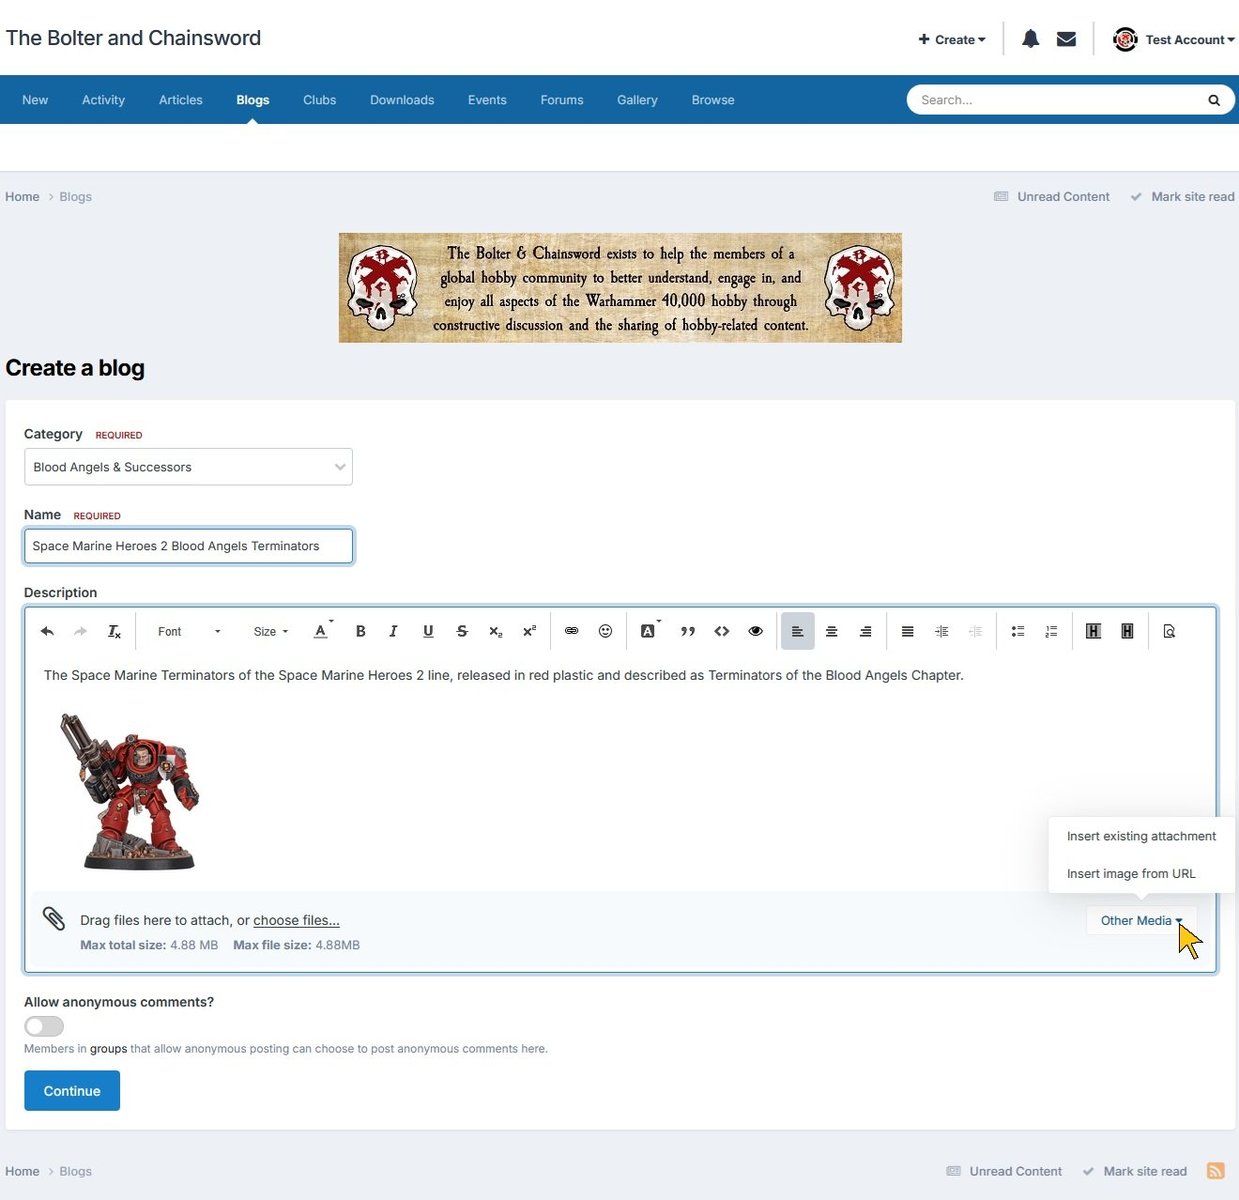
Task: Select the Terminator image in the editor
Action: [x=130, y=791]
